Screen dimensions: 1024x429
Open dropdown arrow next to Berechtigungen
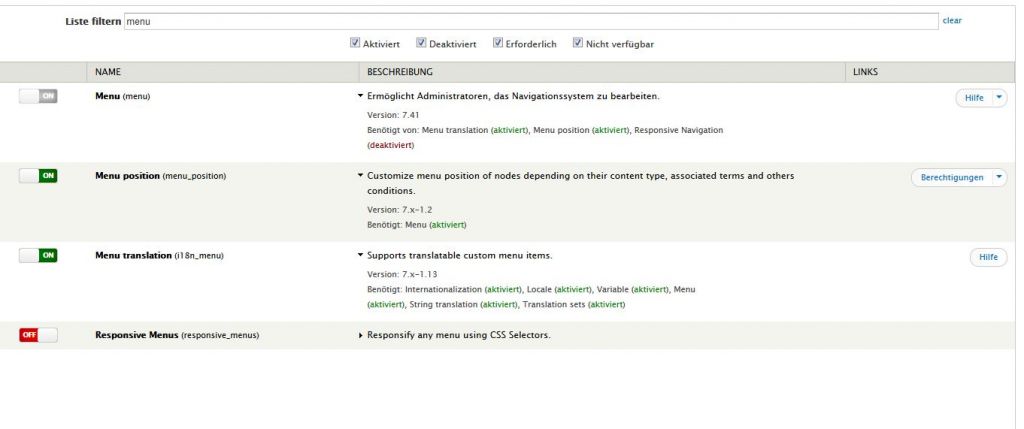click(x=999, y=177)
